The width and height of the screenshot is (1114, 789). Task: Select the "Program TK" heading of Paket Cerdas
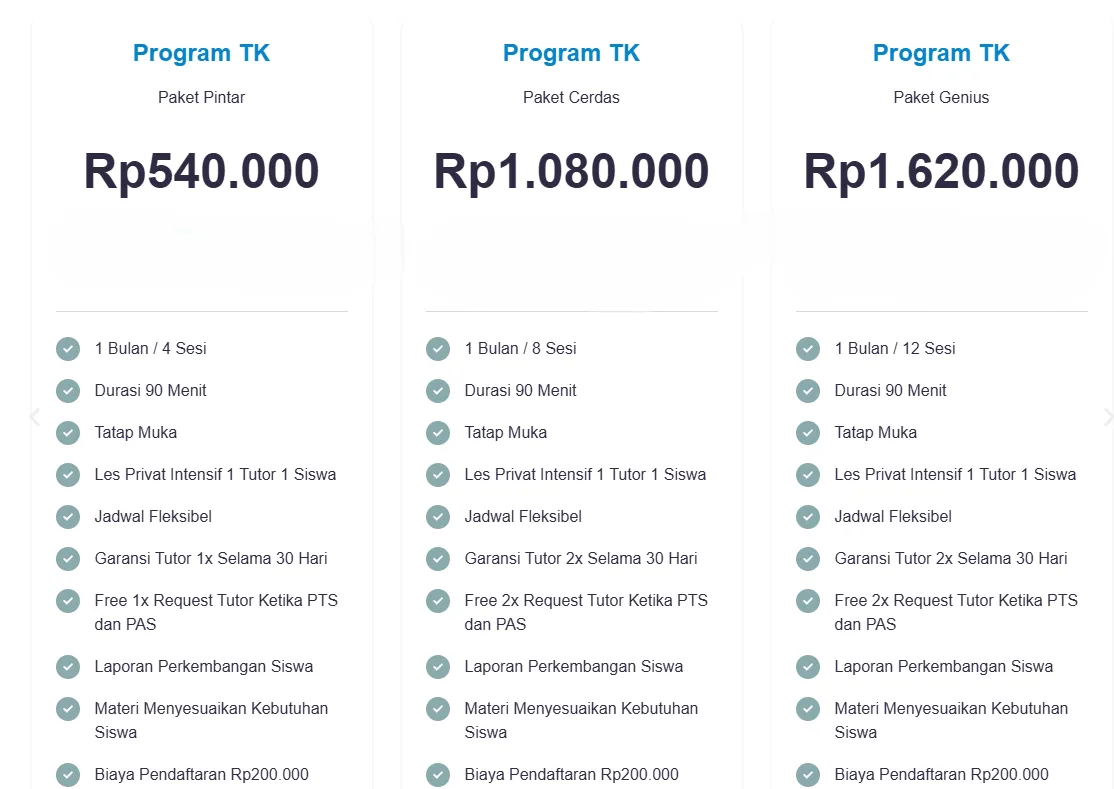pos(571,53)
